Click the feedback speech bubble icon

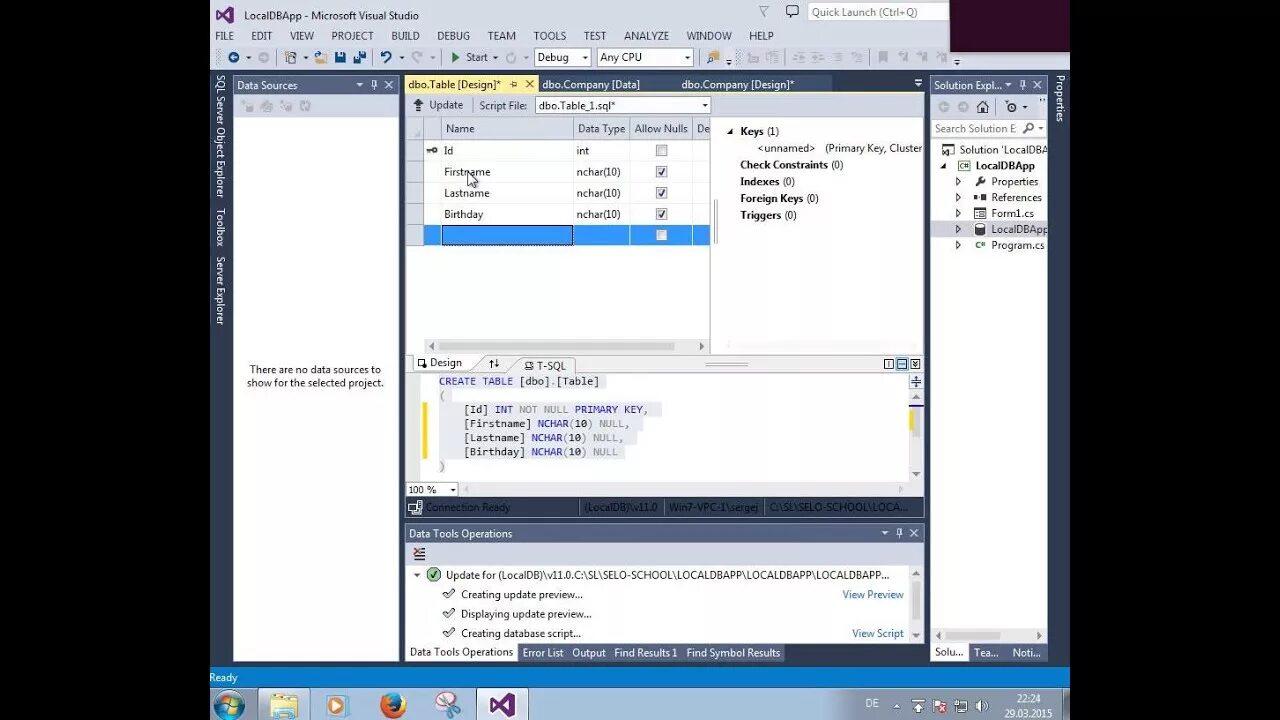(792, 12)
